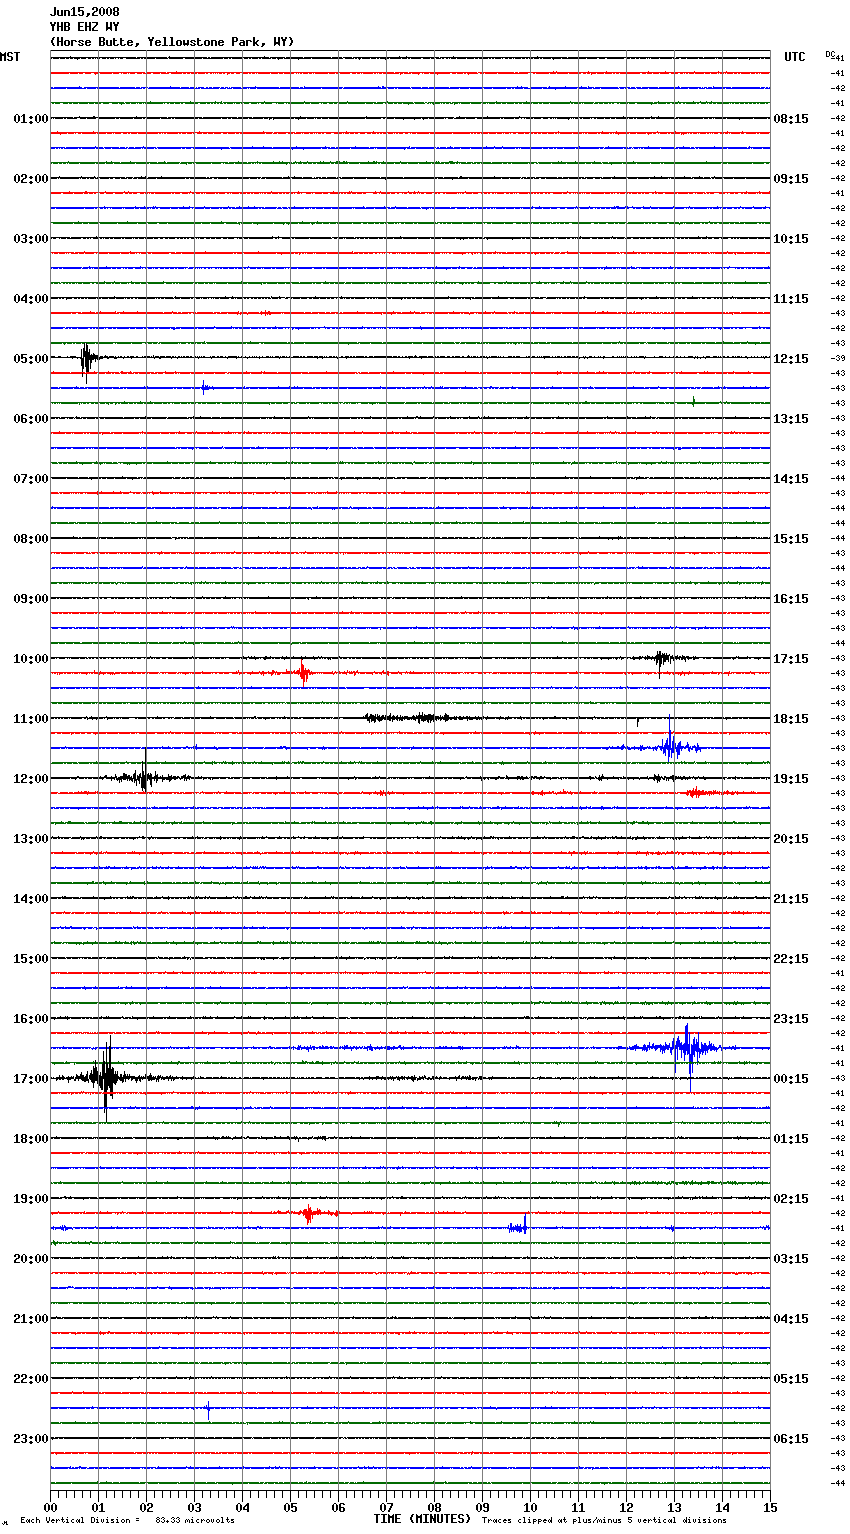The image size is (850, 1534).
Task: Click the 06:15 UTC time label
Action: coord(791,1439)
